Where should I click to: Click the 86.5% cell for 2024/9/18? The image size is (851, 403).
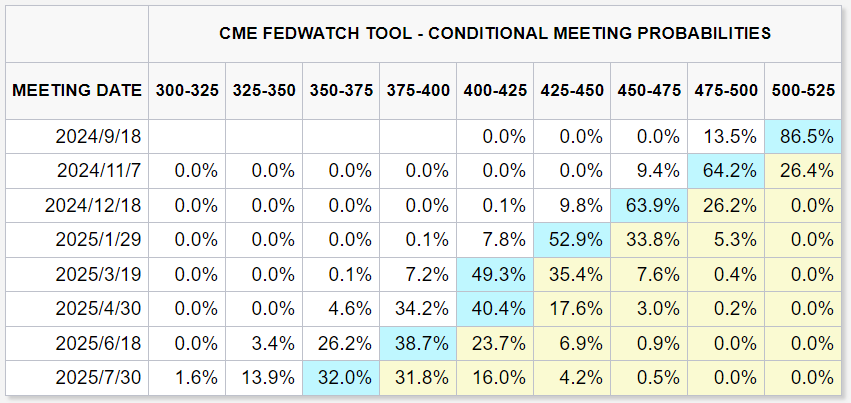point(805,137)
